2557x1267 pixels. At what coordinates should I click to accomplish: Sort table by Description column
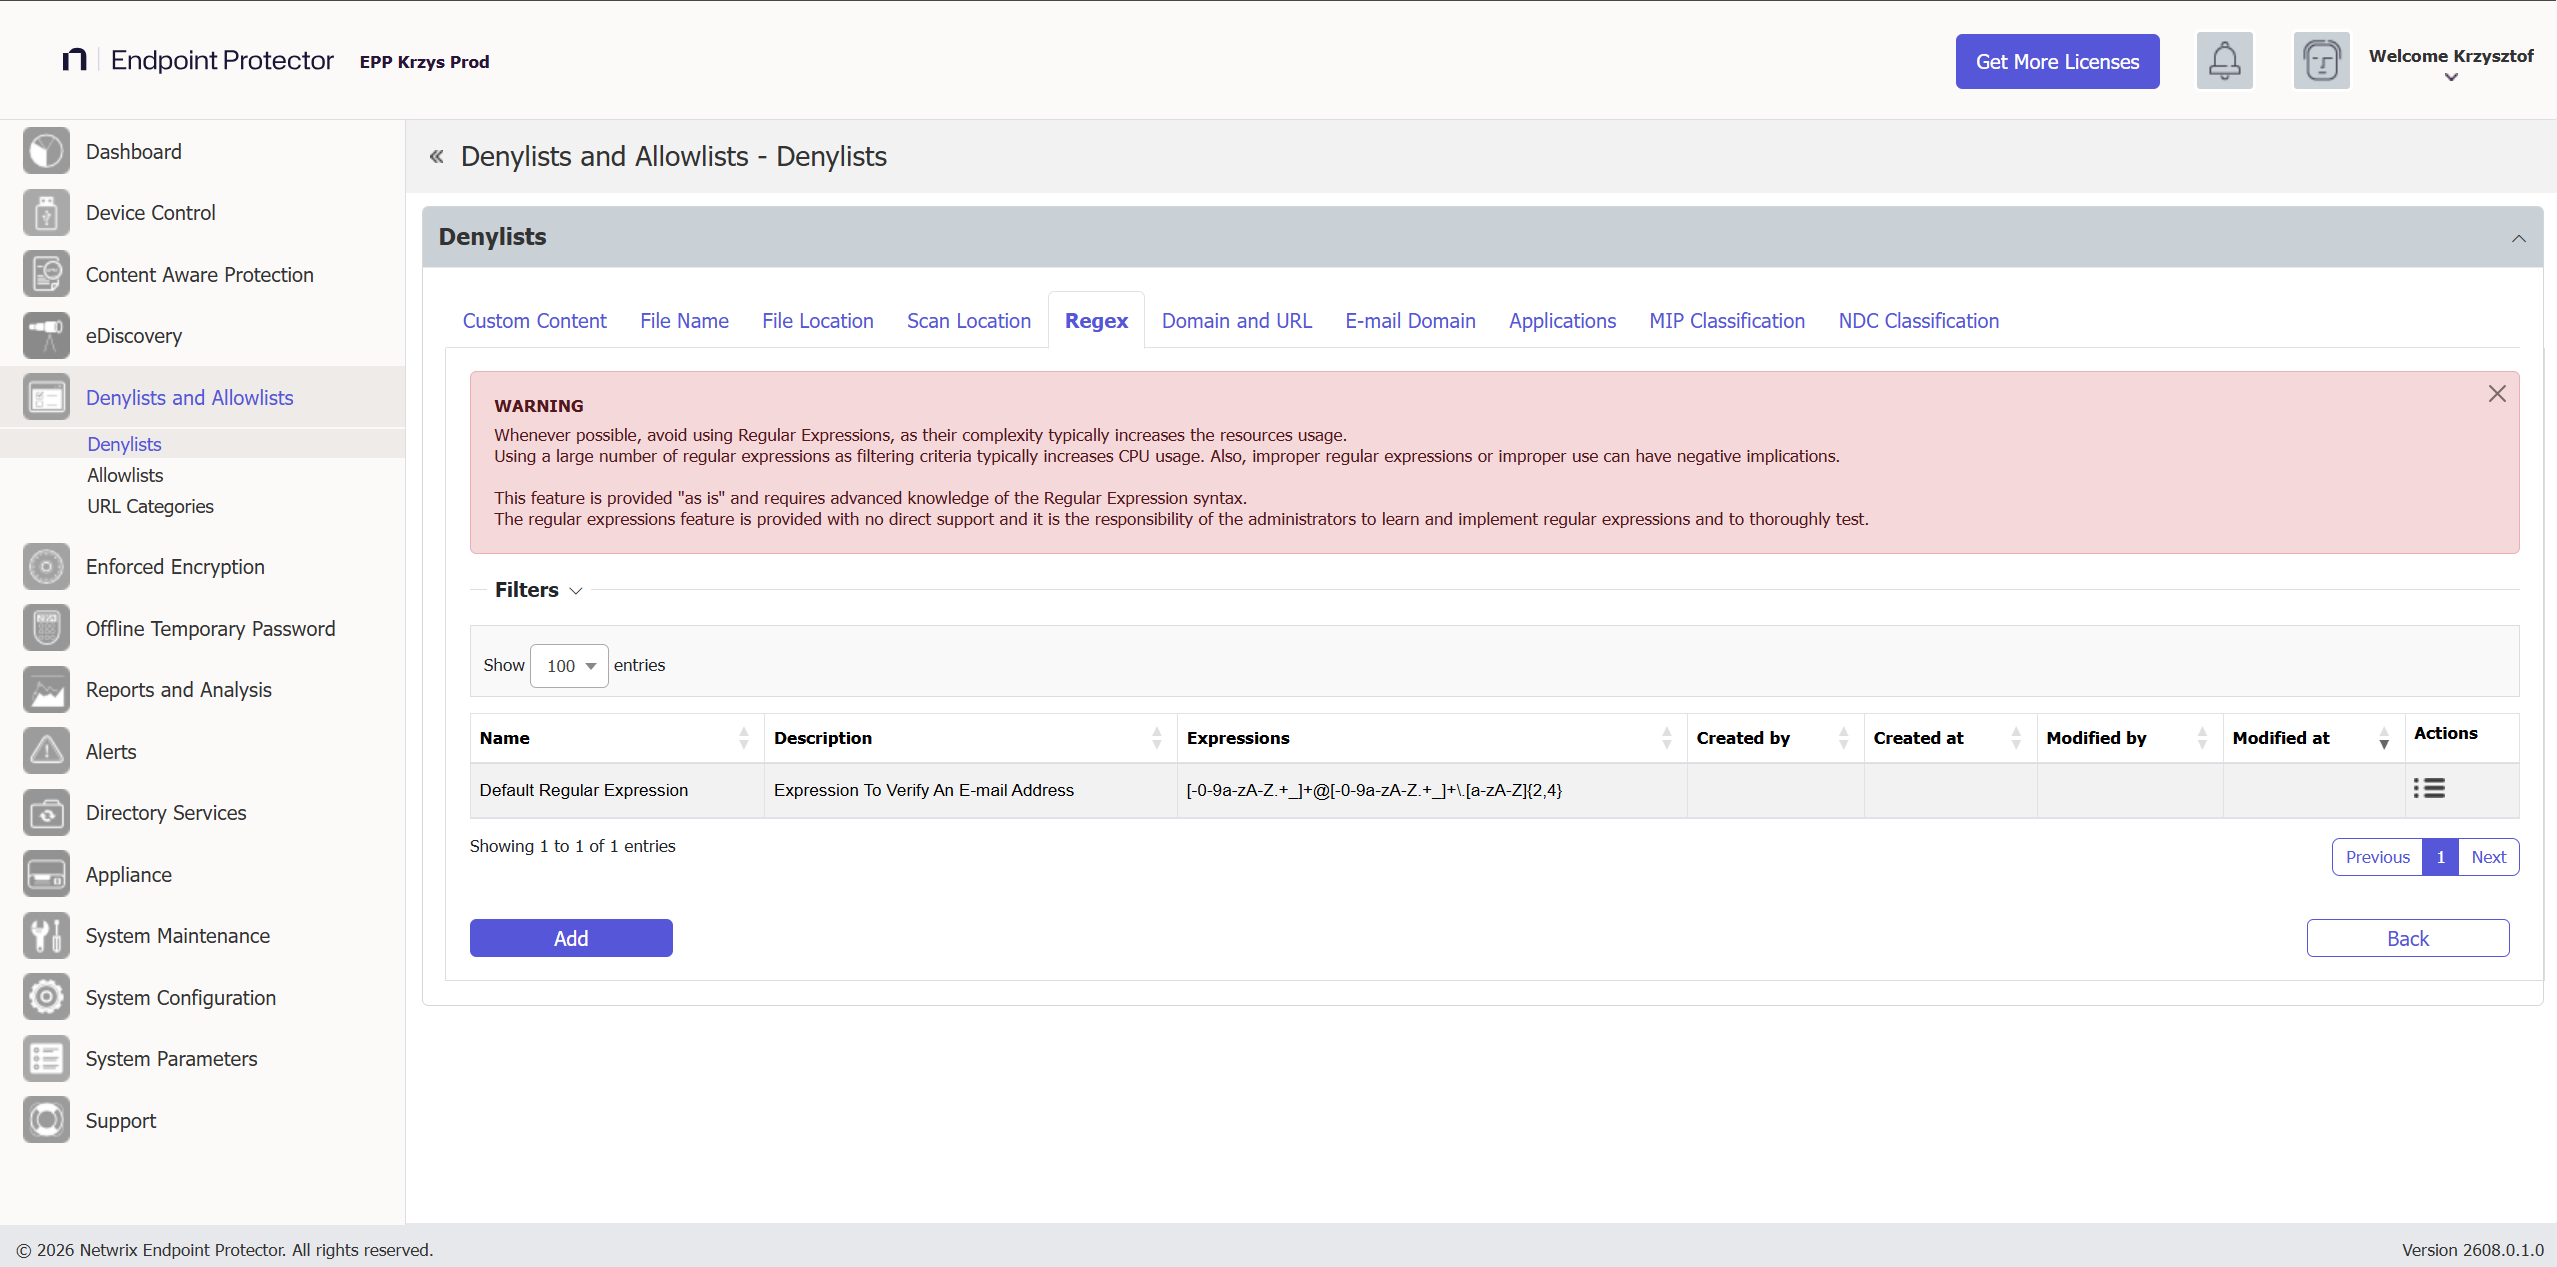coord(969,738)
